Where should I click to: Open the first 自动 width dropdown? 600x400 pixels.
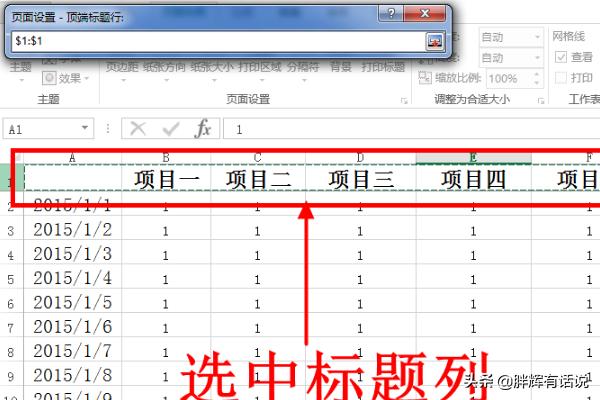(x=537, y=37)
